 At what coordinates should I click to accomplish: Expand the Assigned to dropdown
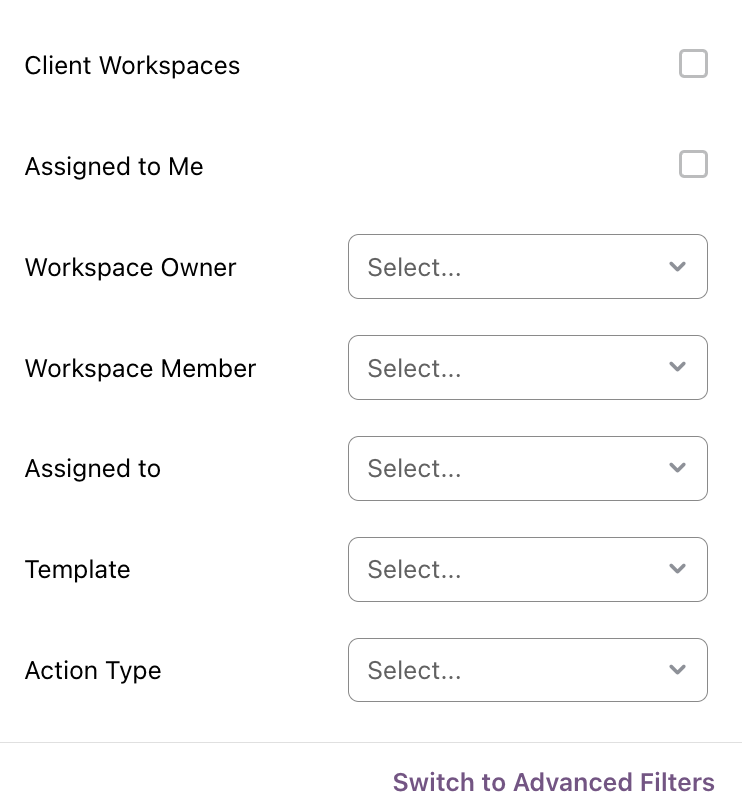click(x=528, y=468)
